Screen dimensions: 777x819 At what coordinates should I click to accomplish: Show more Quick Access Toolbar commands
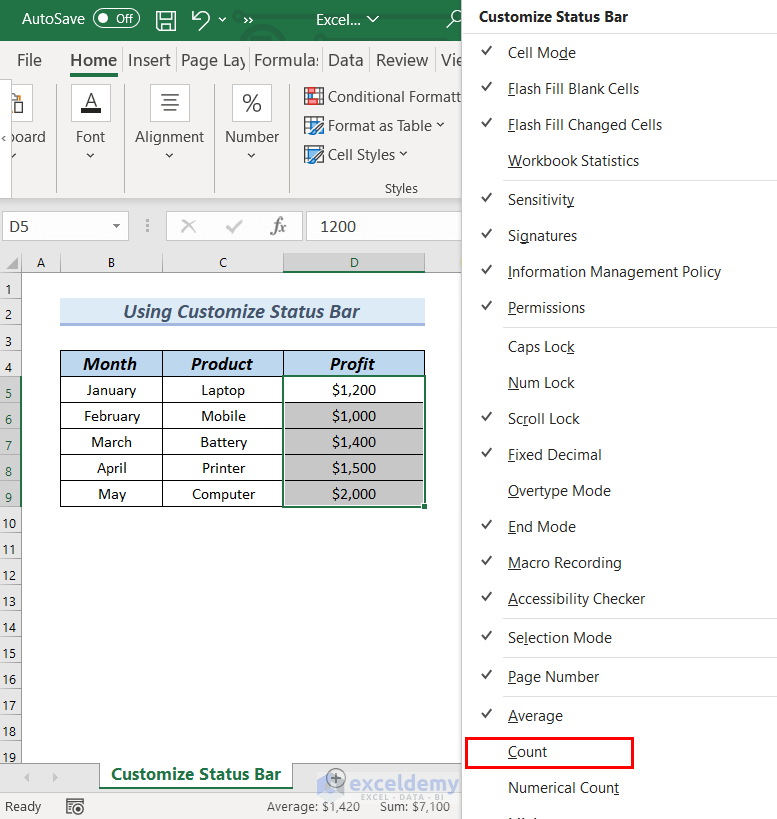click(248, 20)
